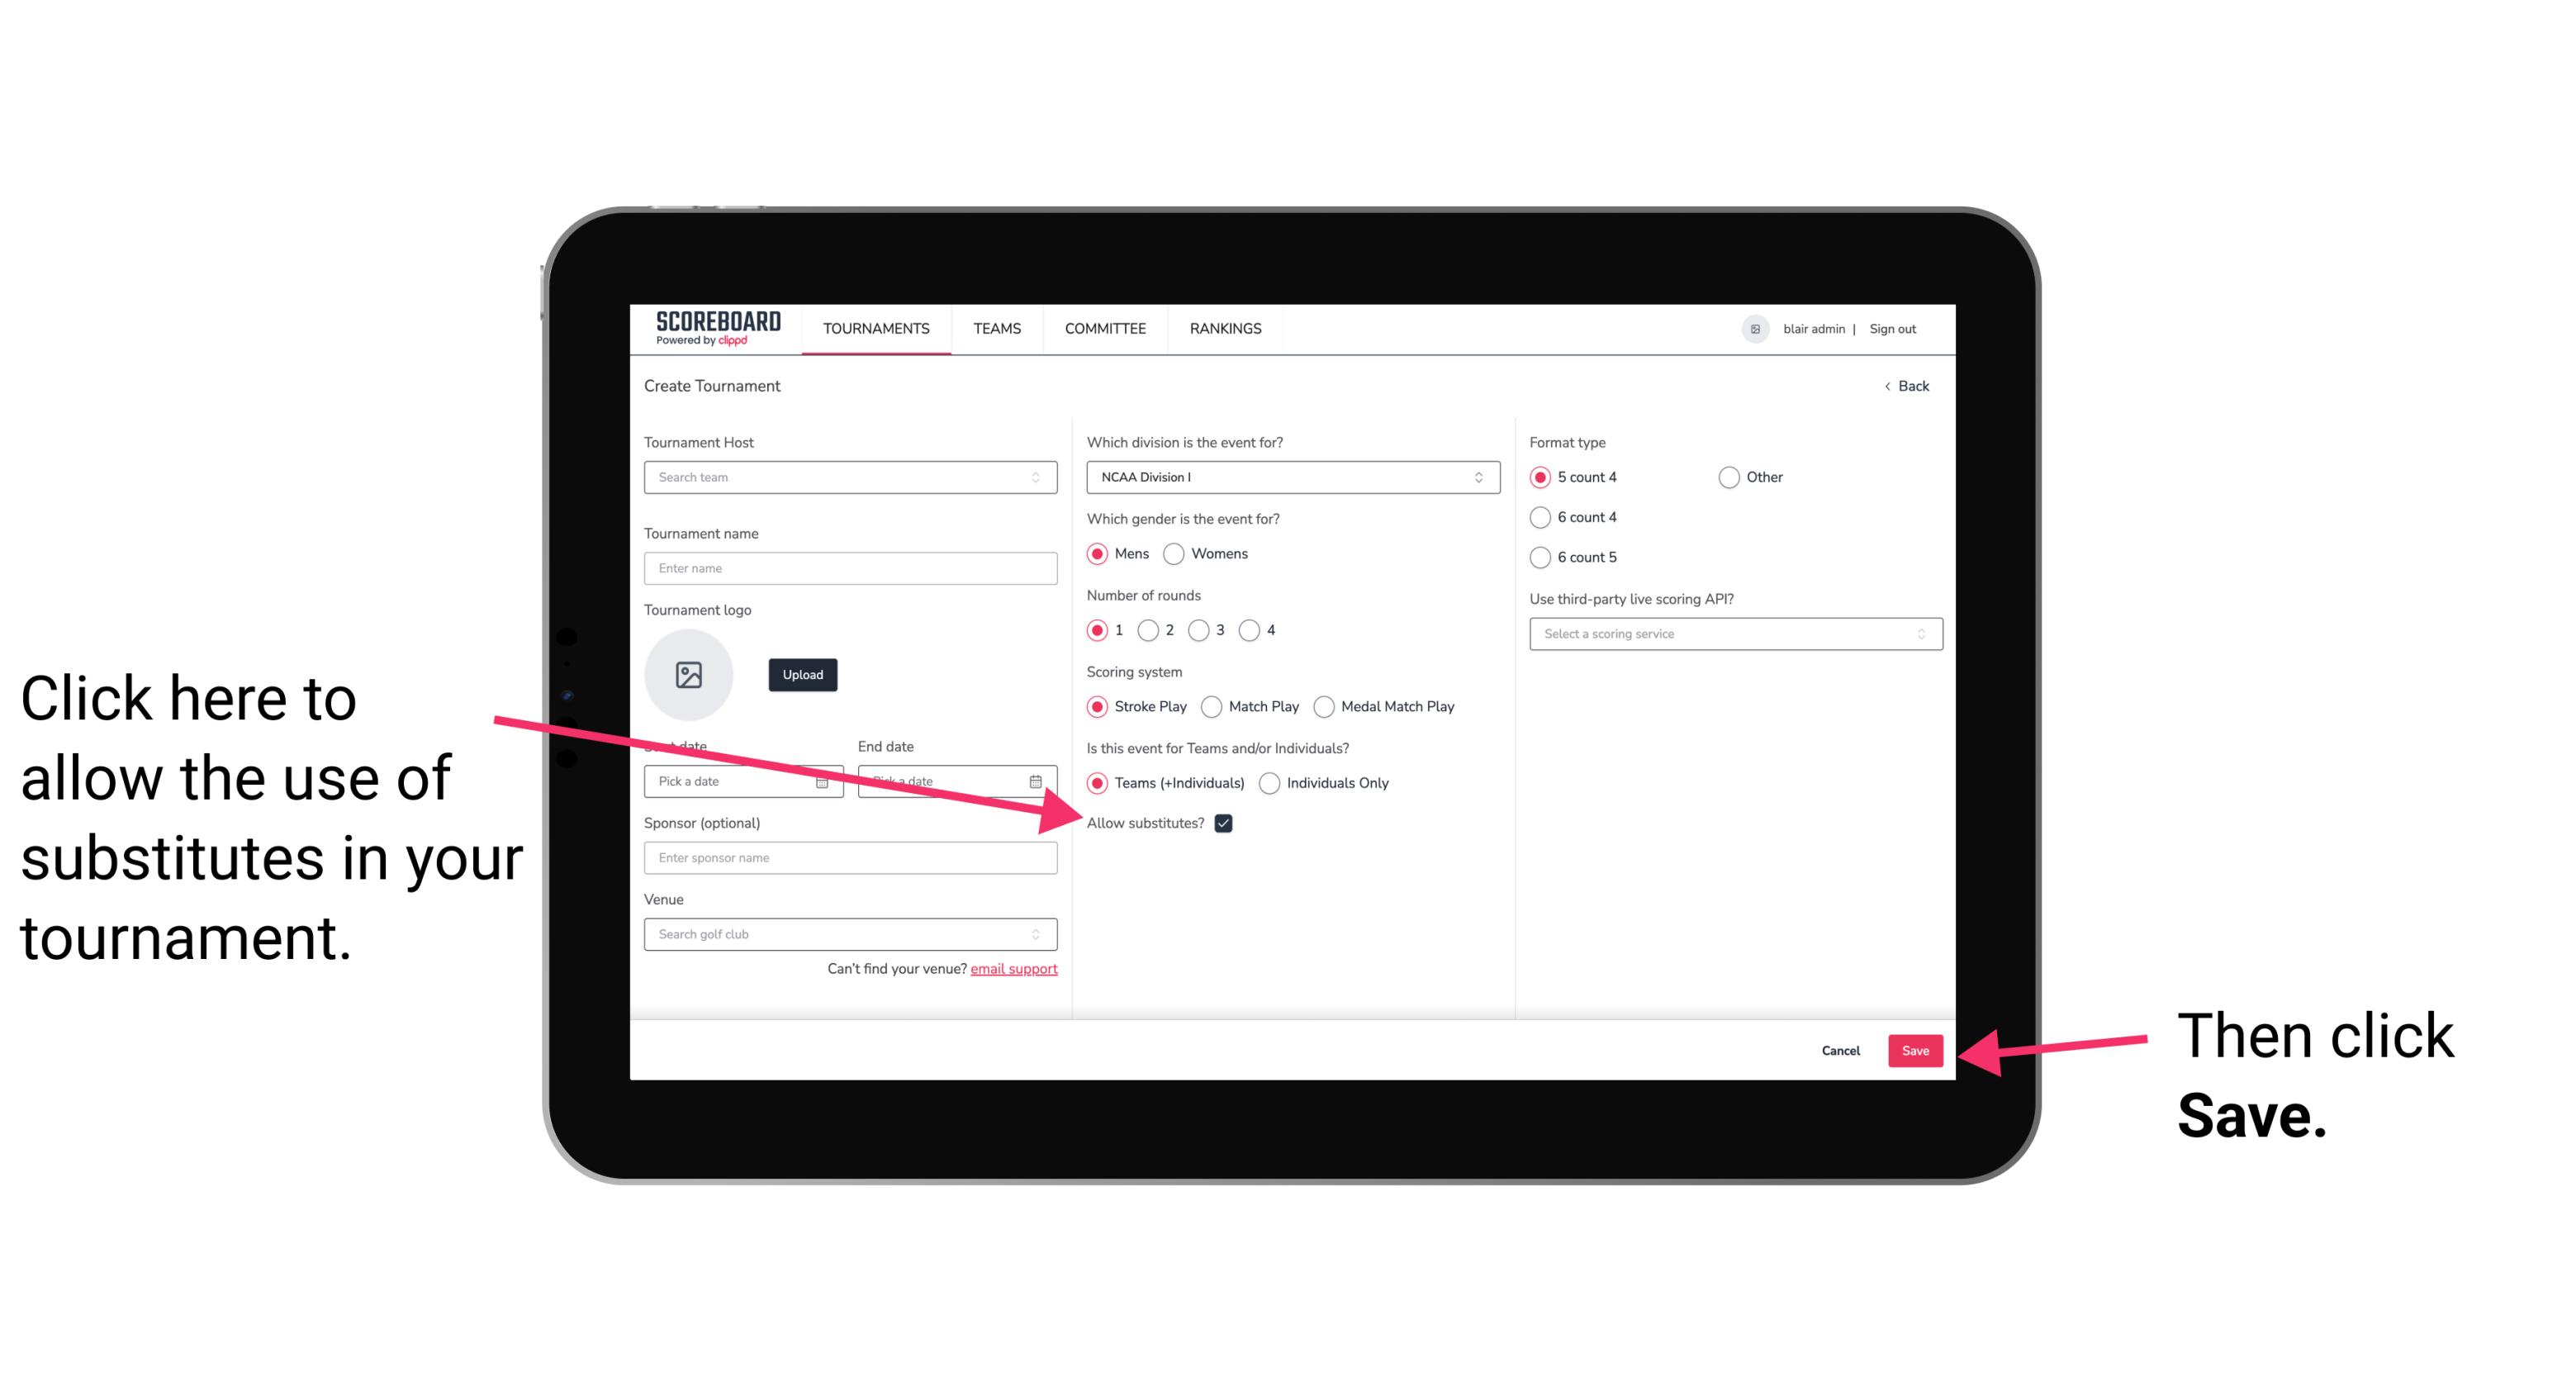Screen dimensions: 2576x1386
Task: Switch to the TEAMS tab
Action: 994,328
